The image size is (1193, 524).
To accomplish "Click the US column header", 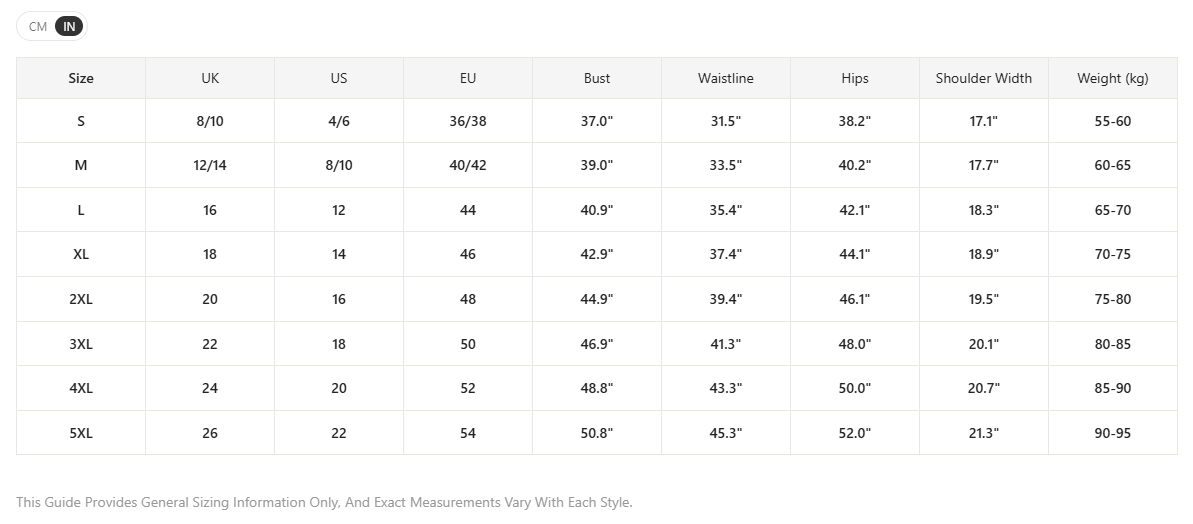I will (339, 78).
